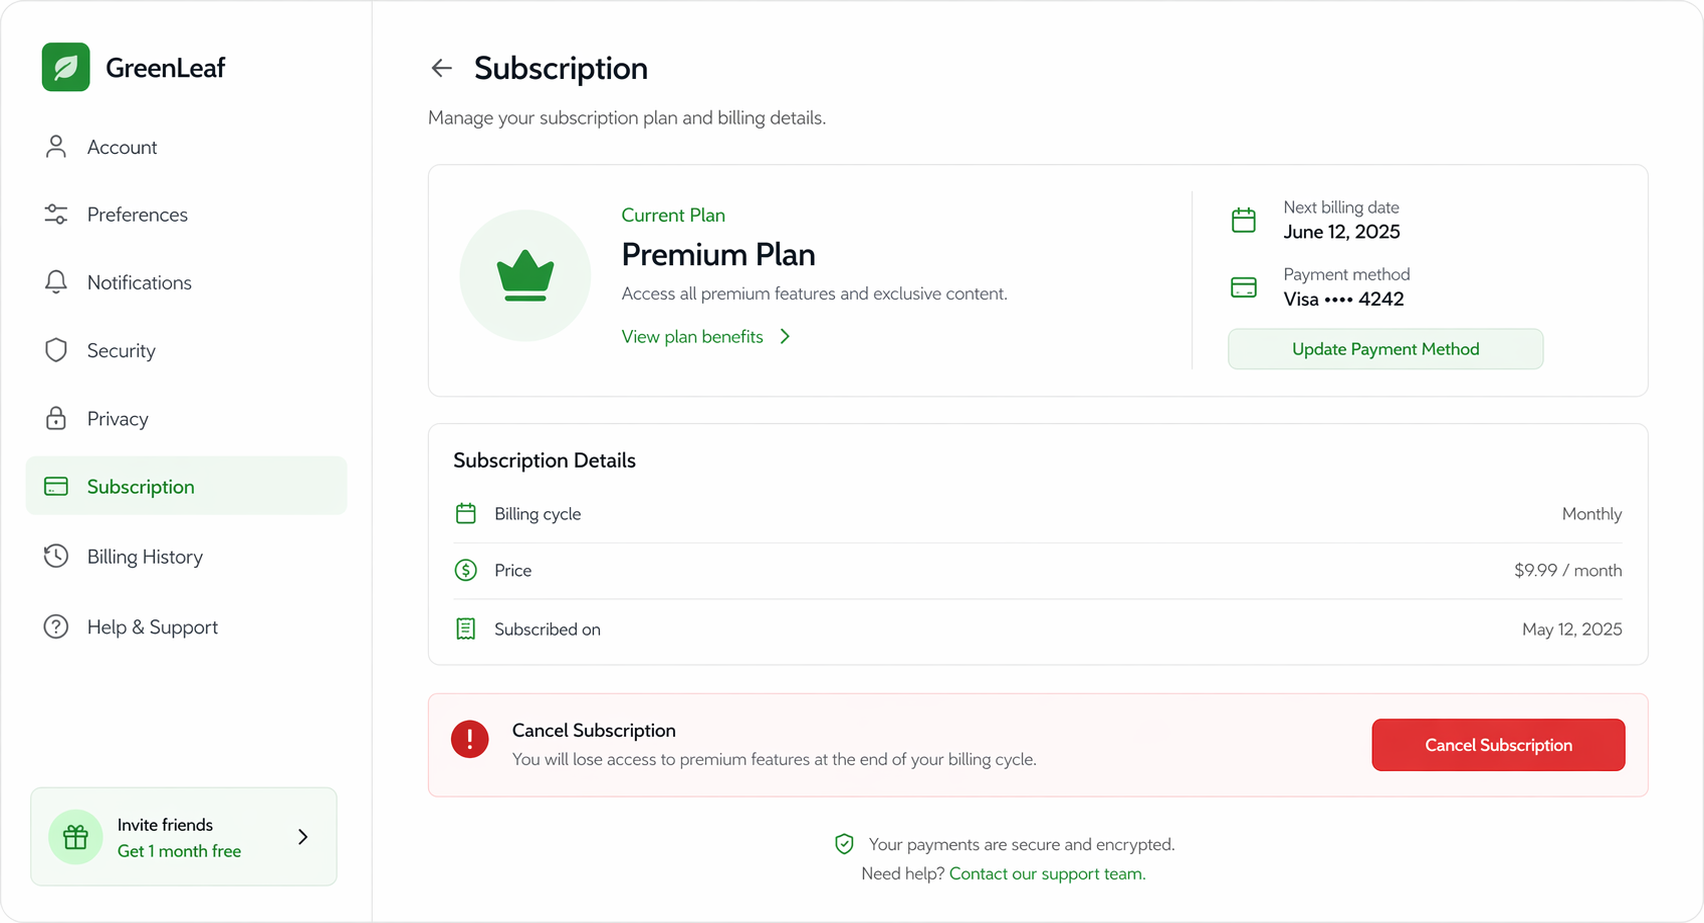Viewport: 1704px width, 923px height.
Task: Switch to the Subscription section in sidebar
Action: (140, 486)
